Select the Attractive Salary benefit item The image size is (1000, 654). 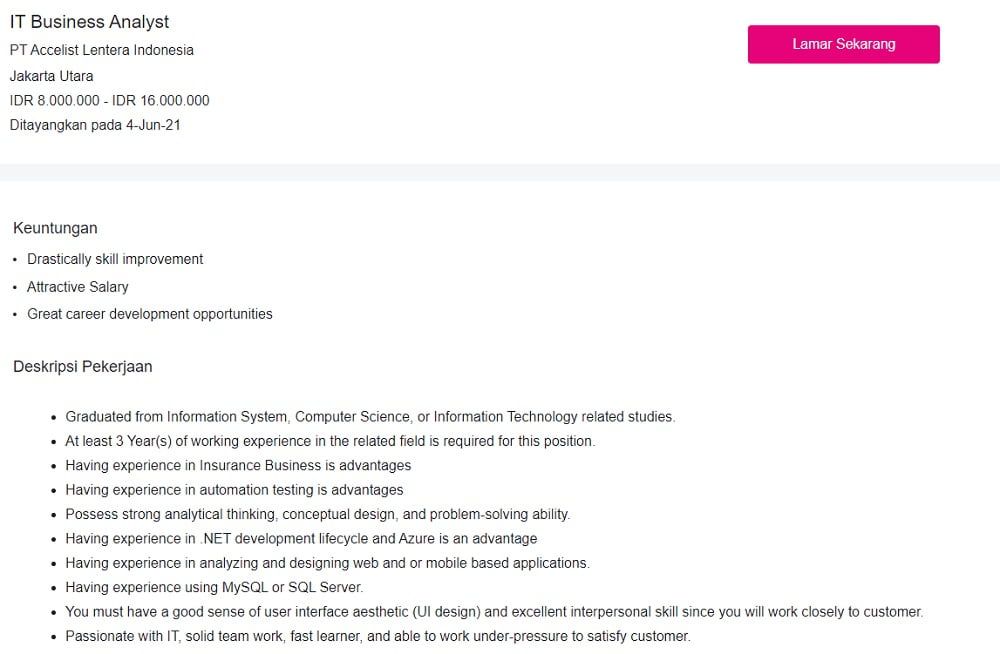click(x=78, y=287)
